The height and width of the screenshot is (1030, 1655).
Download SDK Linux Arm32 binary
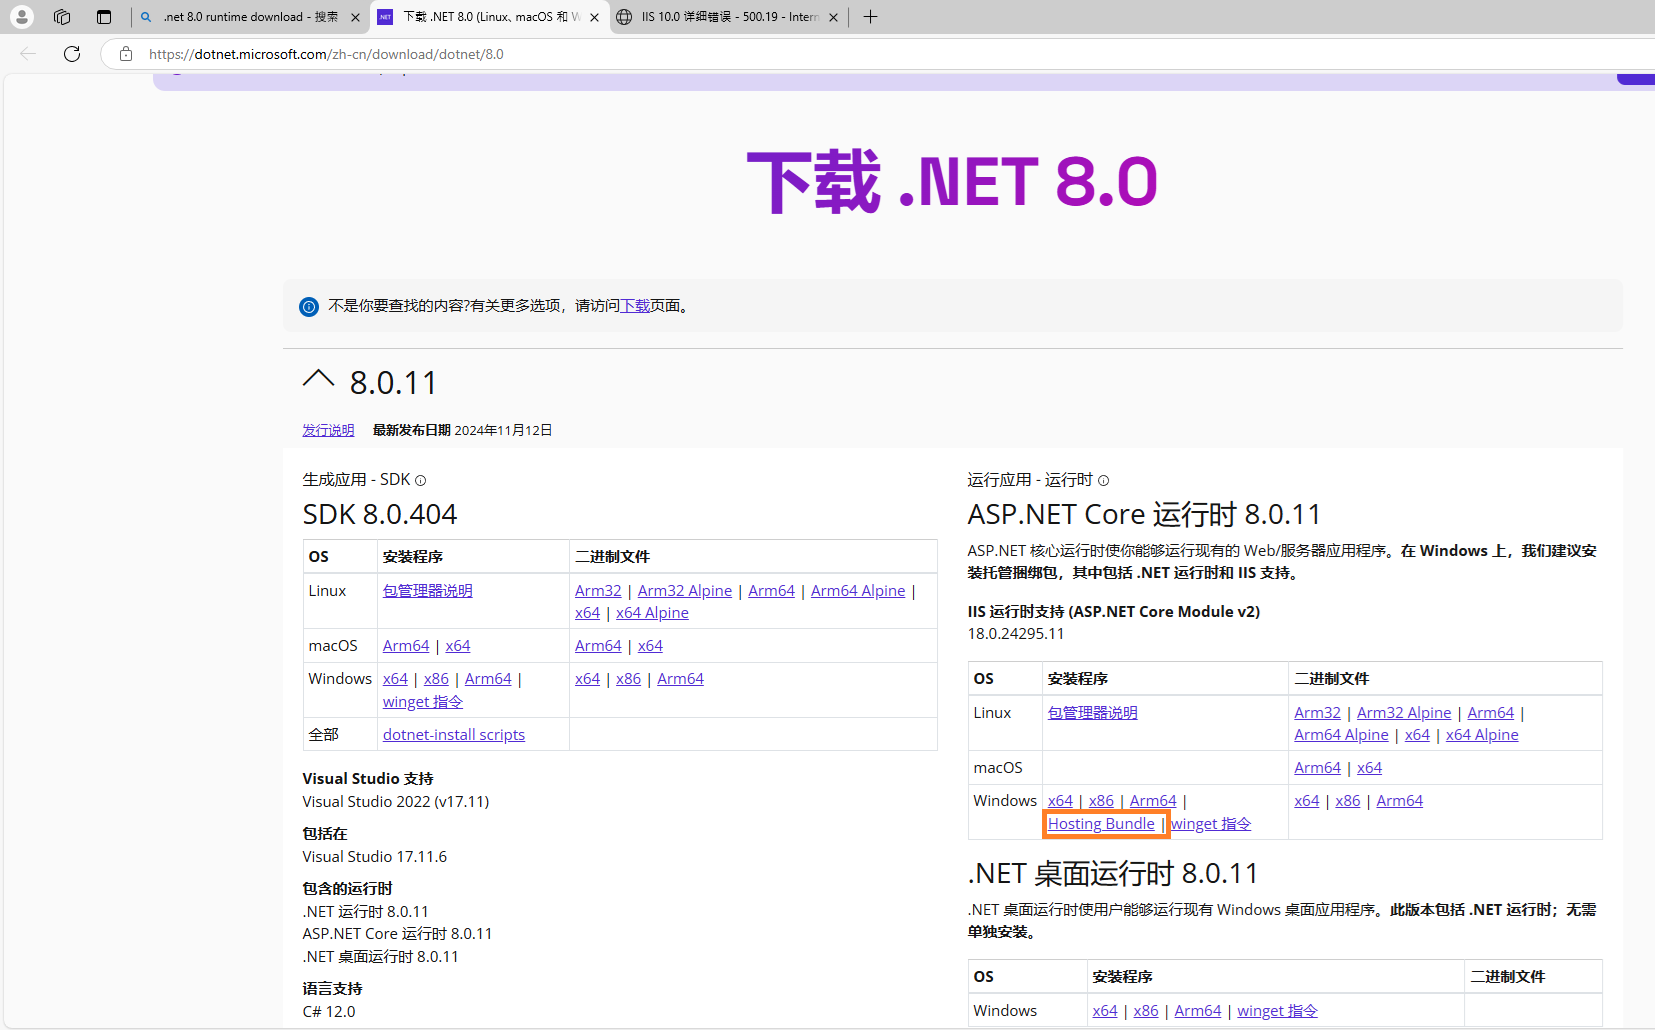point(598,591)
